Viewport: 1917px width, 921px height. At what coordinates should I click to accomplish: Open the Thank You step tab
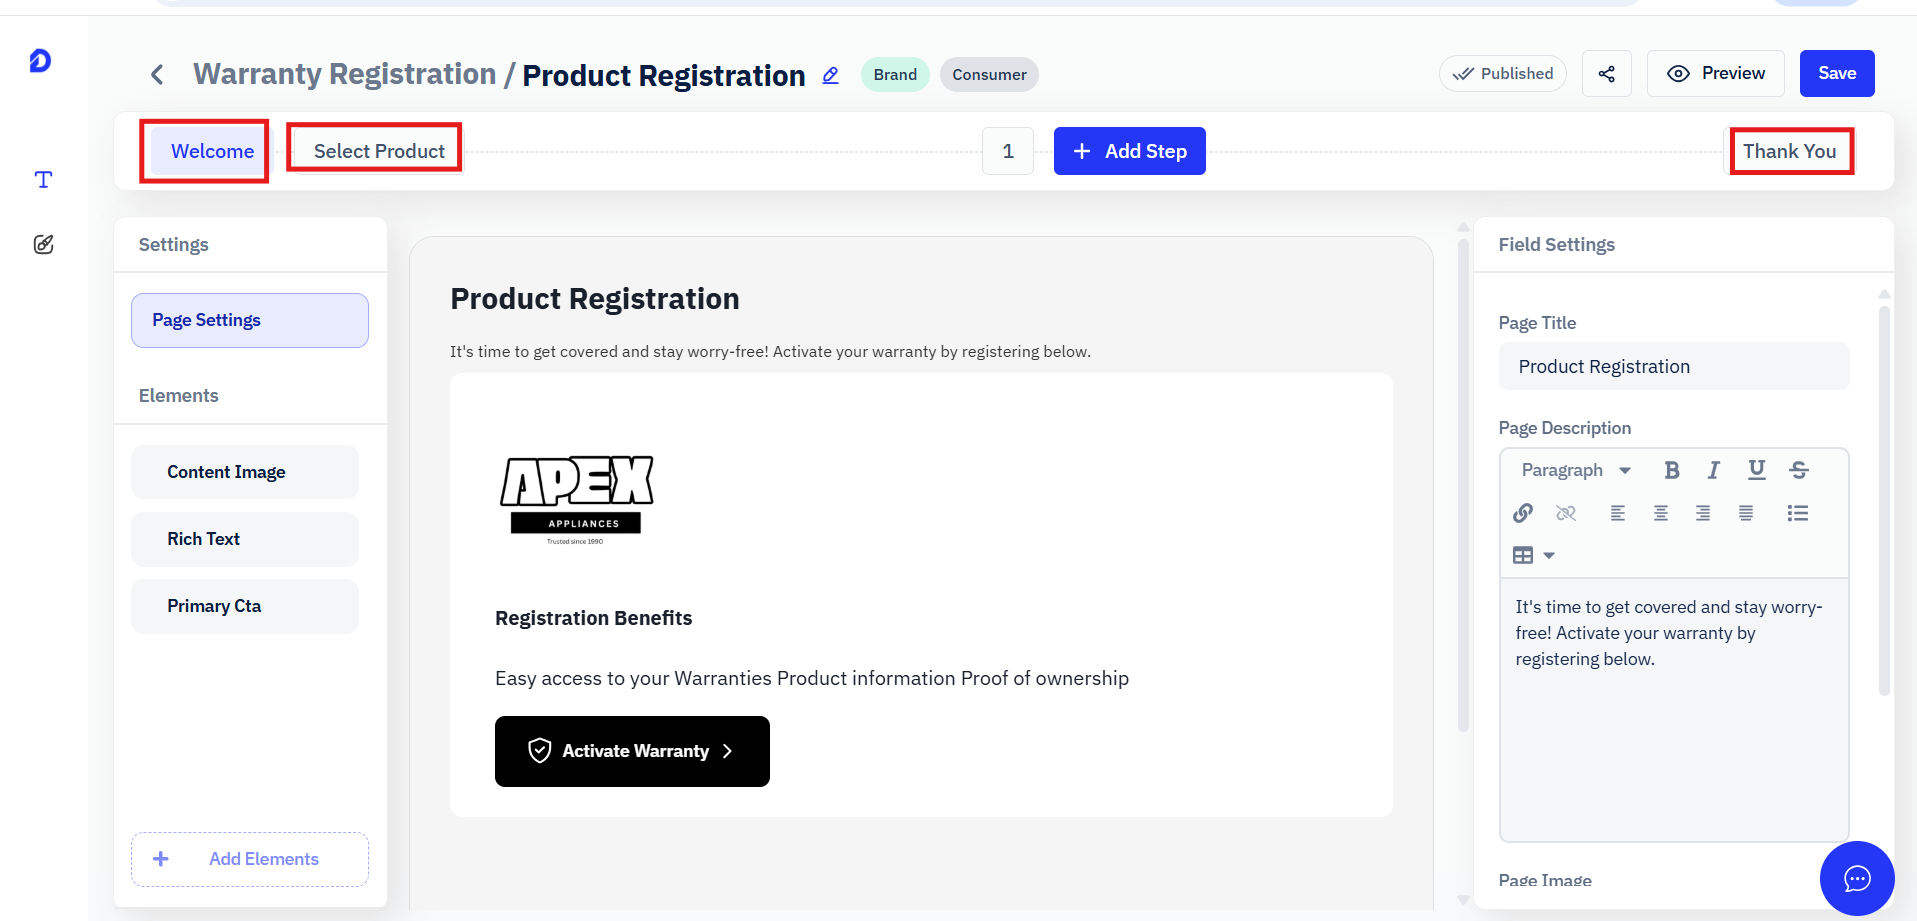1790,151
